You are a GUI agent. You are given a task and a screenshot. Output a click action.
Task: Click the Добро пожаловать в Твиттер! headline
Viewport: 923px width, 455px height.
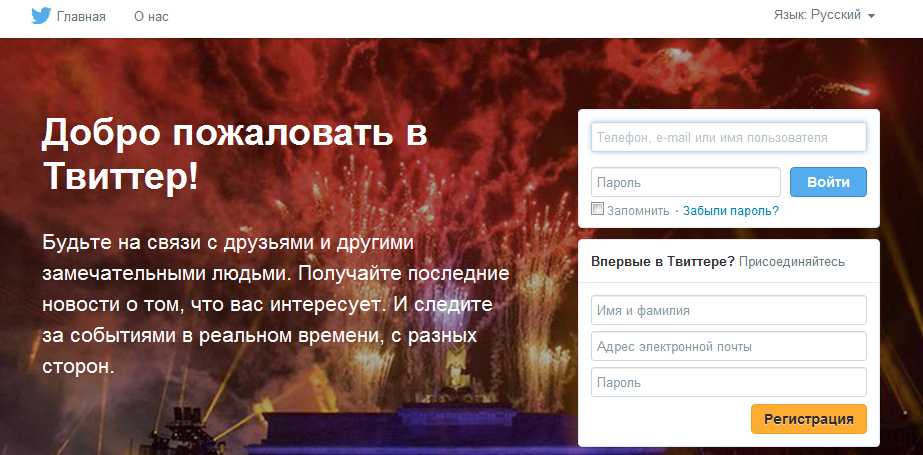click(x=234, y=155)
